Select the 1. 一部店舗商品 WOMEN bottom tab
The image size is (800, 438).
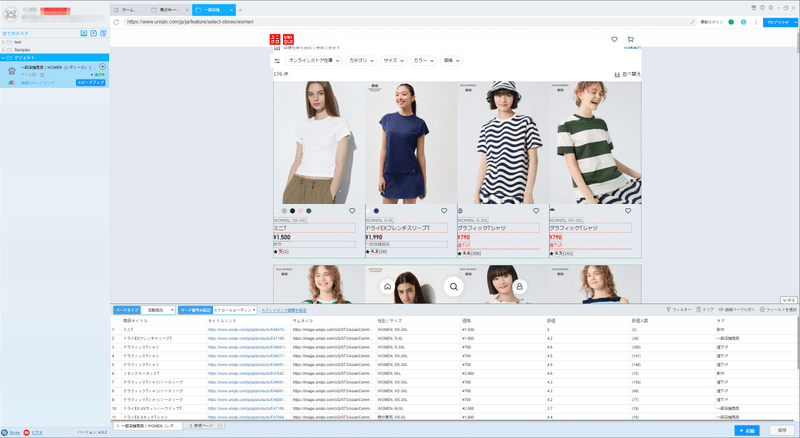pos(147,426)
